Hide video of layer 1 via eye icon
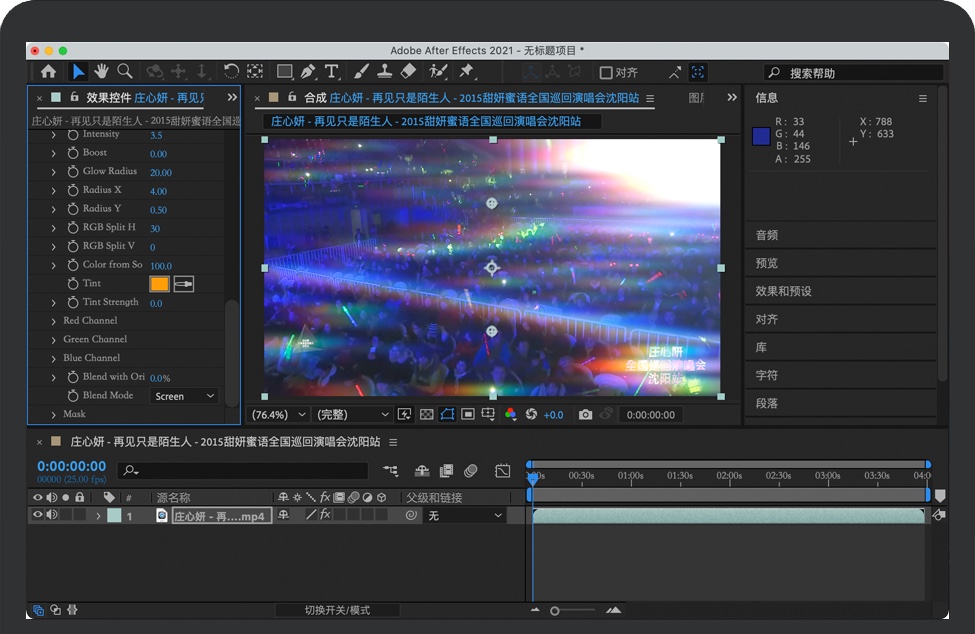The width and height of the screenshot is (975, 634). click(38, 515)
